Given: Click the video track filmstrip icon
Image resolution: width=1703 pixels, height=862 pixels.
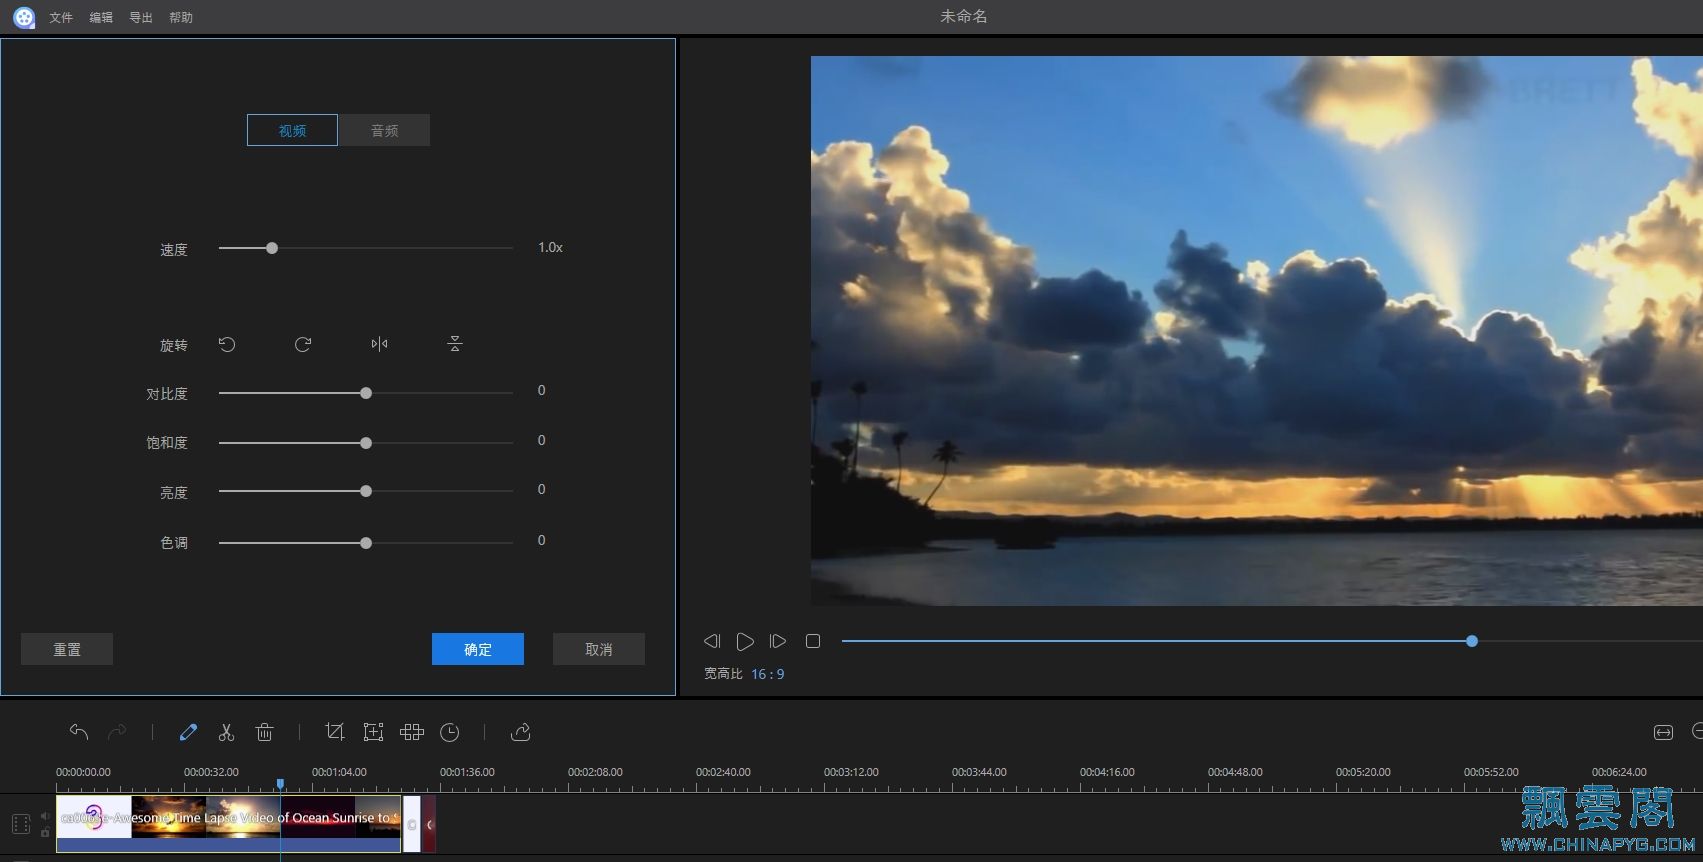Looking at the screenshot, I should 21,824.
